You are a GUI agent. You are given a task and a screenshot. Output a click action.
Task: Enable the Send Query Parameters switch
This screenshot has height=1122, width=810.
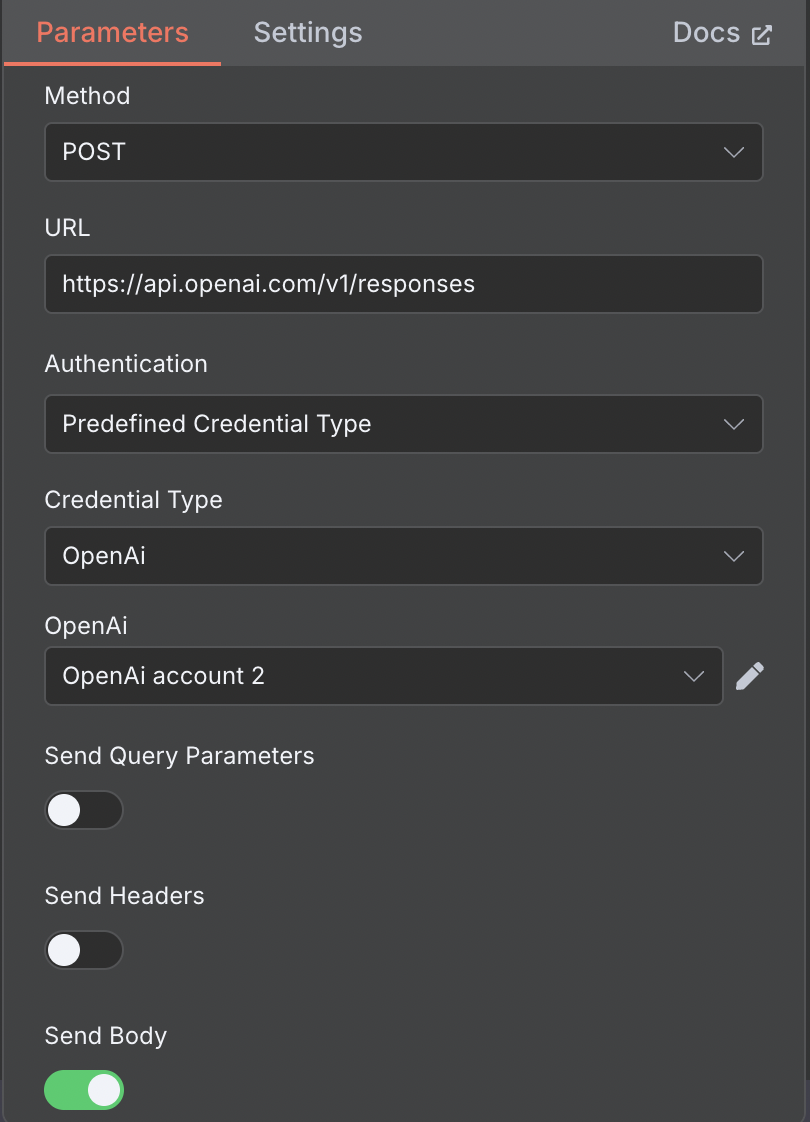(84, 810)
